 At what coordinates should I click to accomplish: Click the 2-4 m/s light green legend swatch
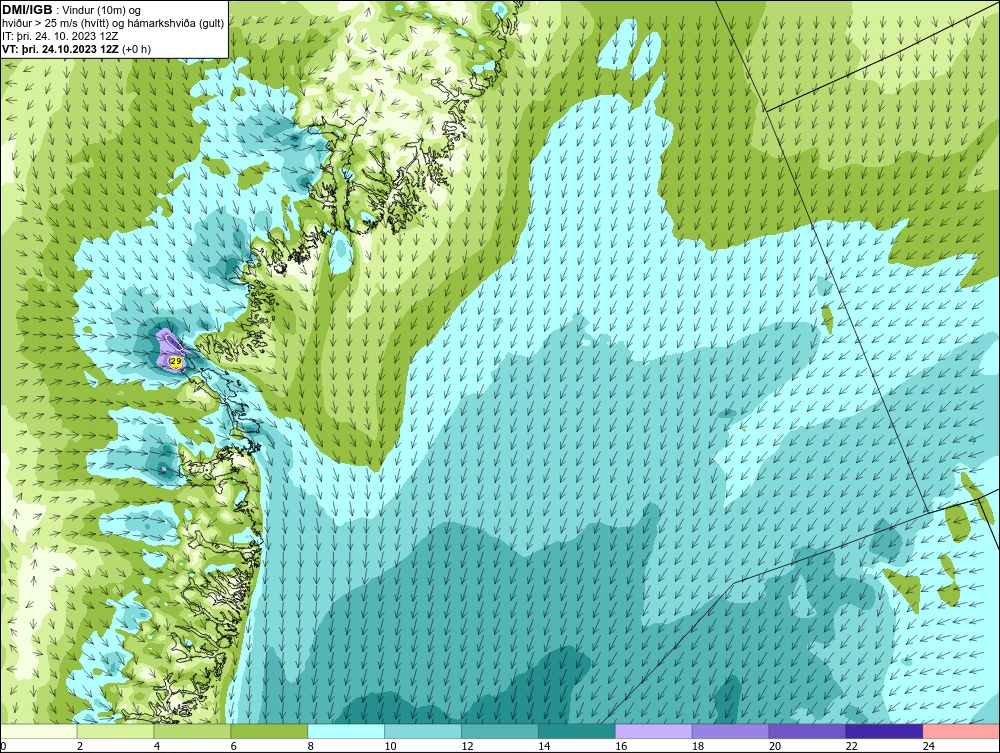click(x=115, y=731)
